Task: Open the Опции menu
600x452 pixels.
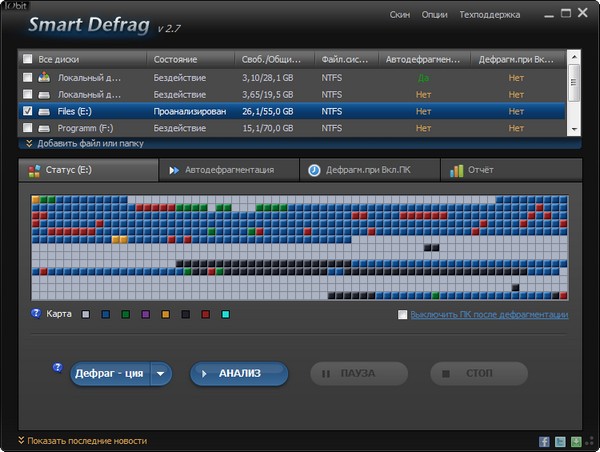Action: tap(434, 16)
